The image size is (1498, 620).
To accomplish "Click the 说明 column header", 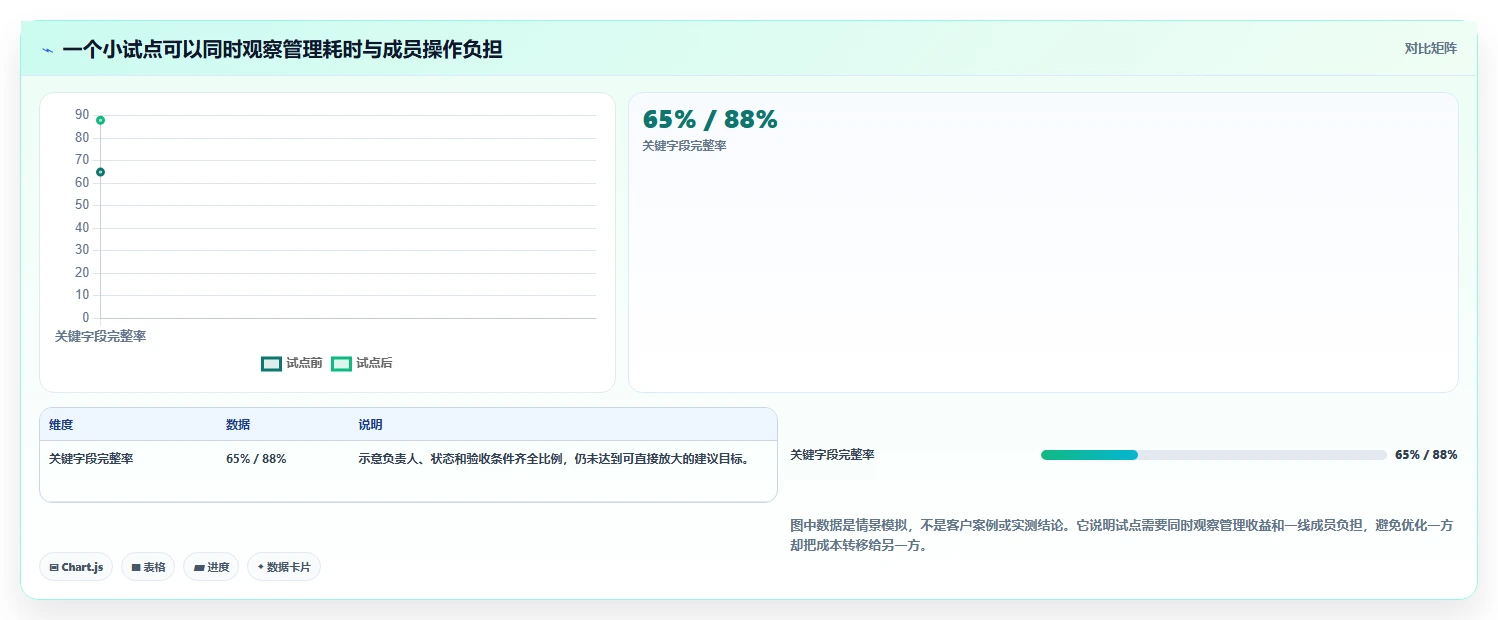I will (370, 425).
